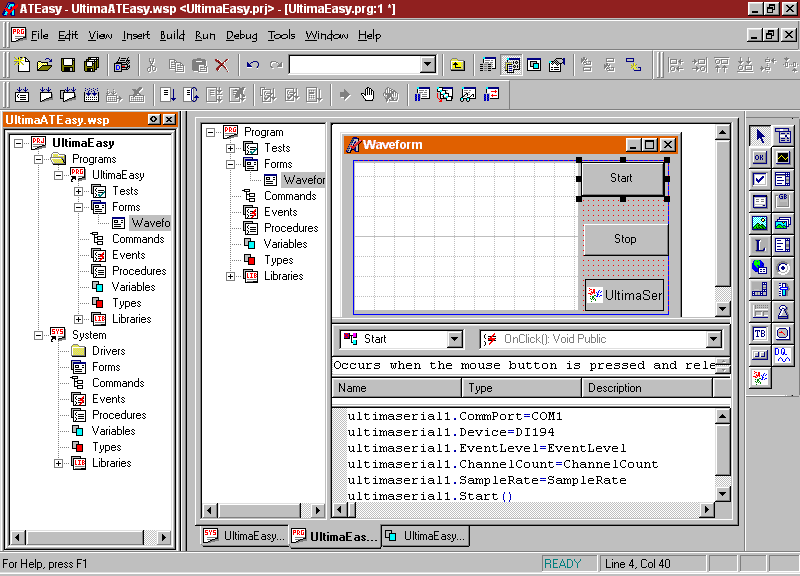The width and height of the screenshot is (800, 576).
Task: Select Drivers folder under System
Action: click(108, 351)
